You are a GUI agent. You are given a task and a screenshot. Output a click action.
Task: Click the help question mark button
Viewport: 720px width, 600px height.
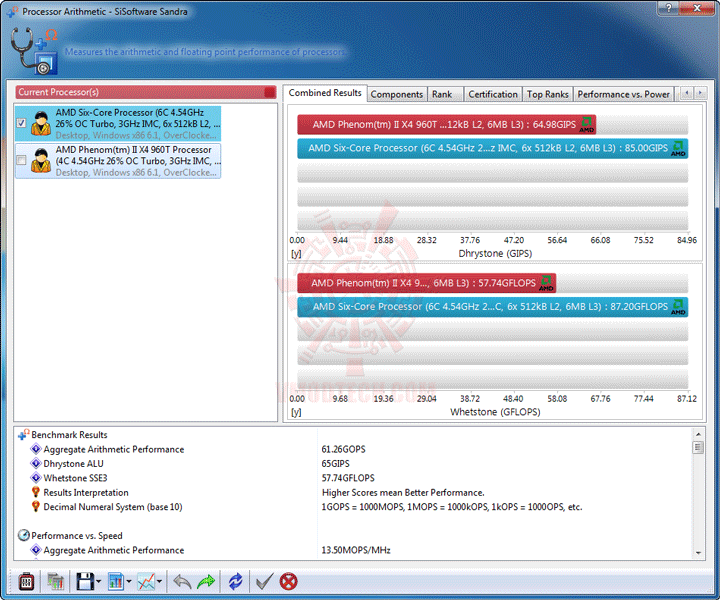click(669, 8)
